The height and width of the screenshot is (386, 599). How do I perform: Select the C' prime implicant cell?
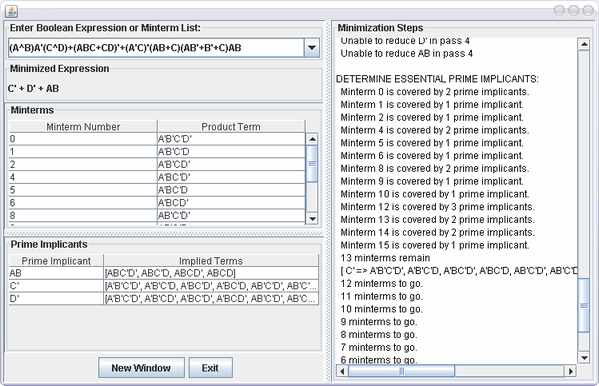coord(56,286)
